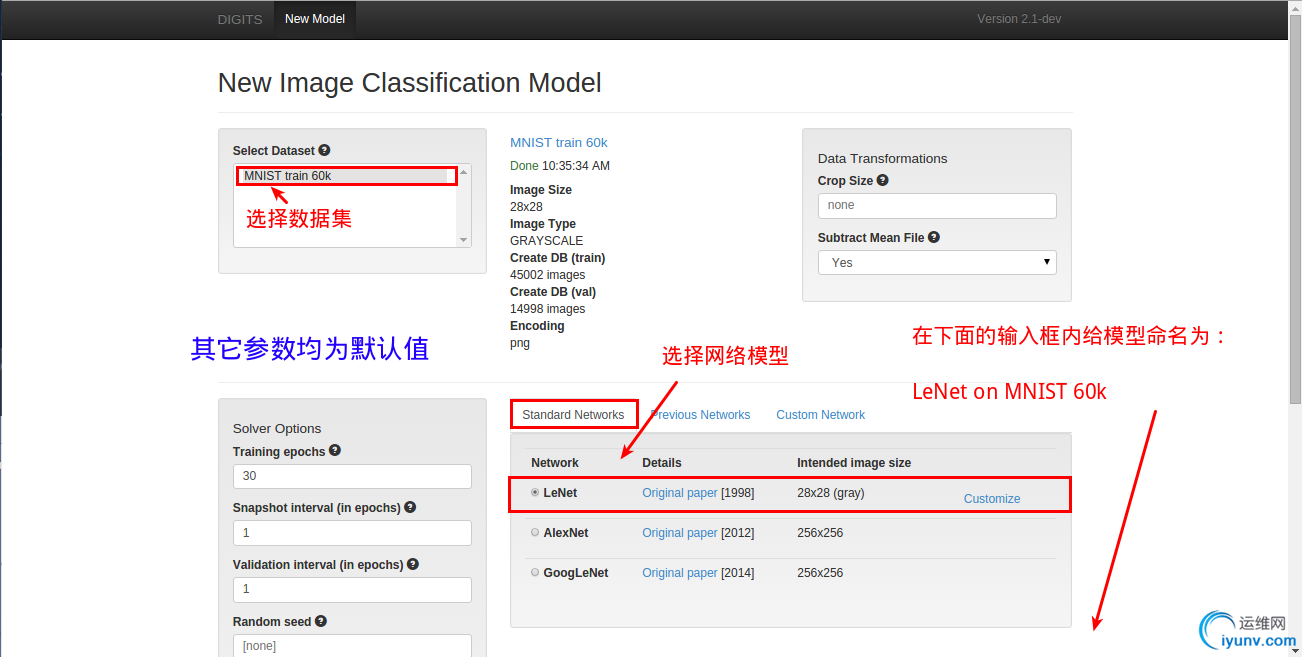
Task: Focus the Validation interval input field
Action: pos(352,590)
